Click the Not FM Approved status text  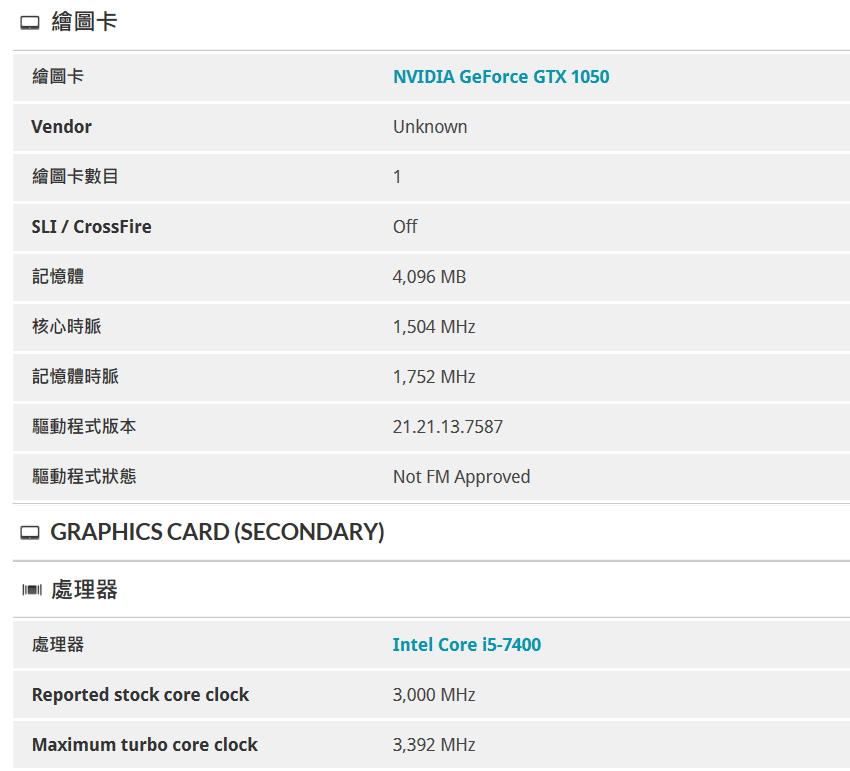click(461, 477)
